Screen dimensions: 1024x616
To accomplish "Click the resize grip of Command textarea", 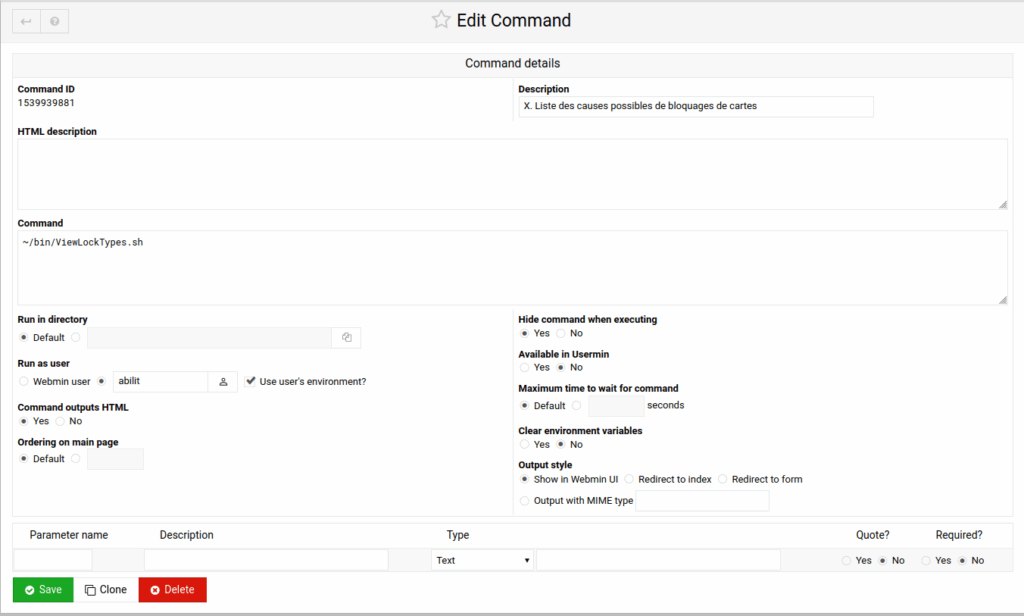I will point(1002,300).
